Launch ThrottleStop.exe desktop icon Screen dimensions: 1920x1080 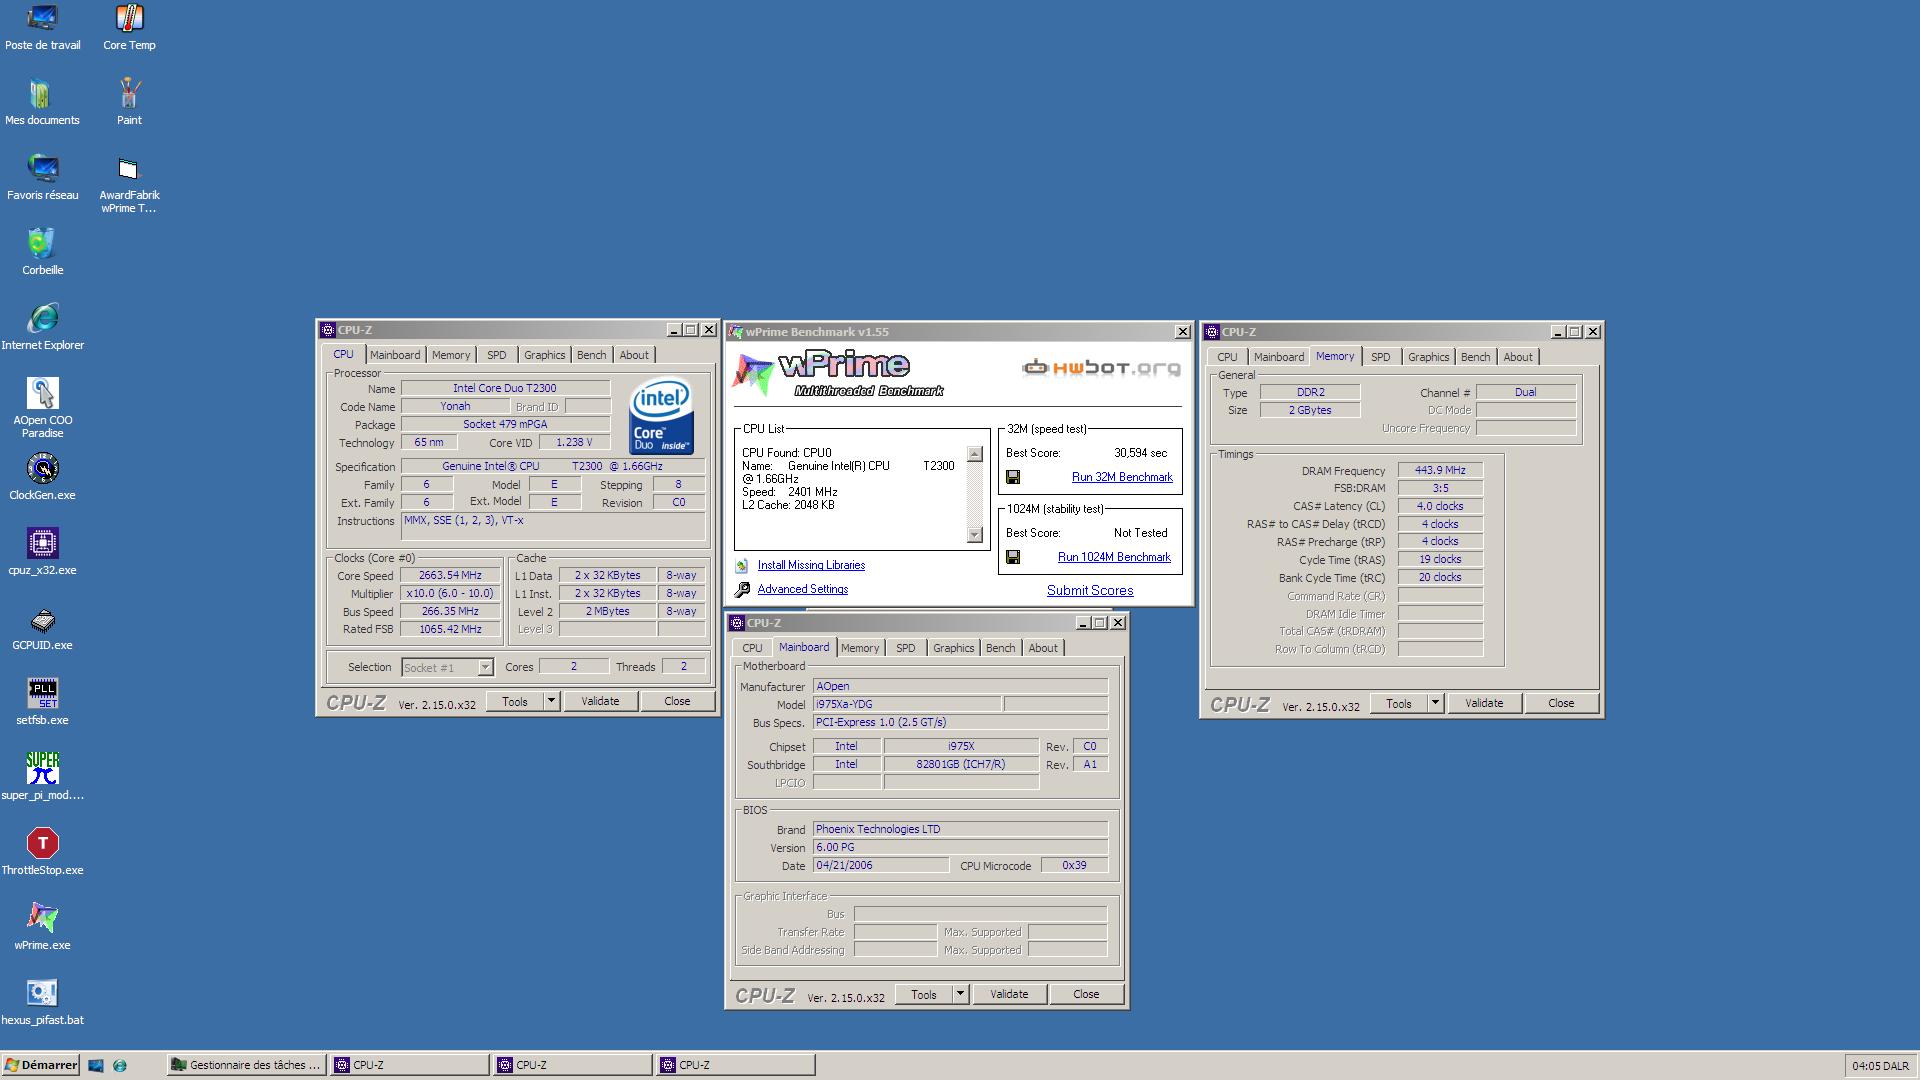click(42, 852)
